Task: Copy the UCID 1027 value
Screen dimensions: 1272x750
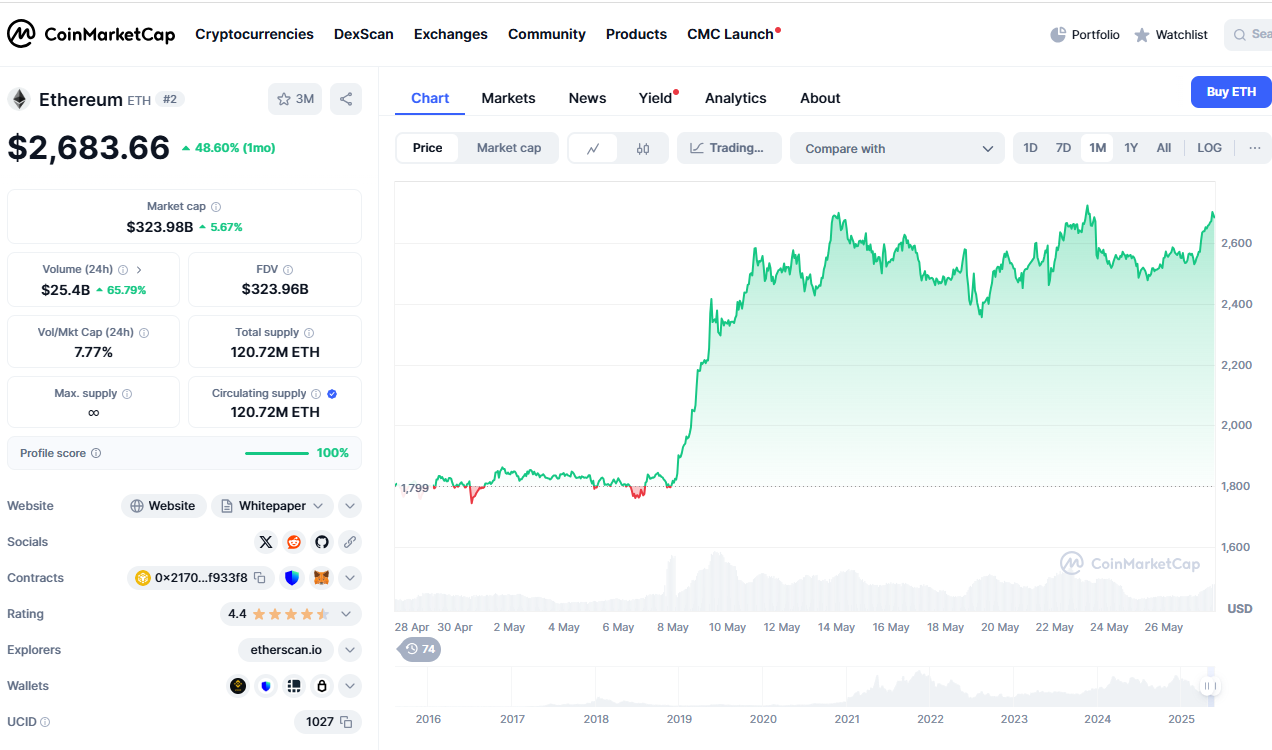Action: [x=346, y=722]
